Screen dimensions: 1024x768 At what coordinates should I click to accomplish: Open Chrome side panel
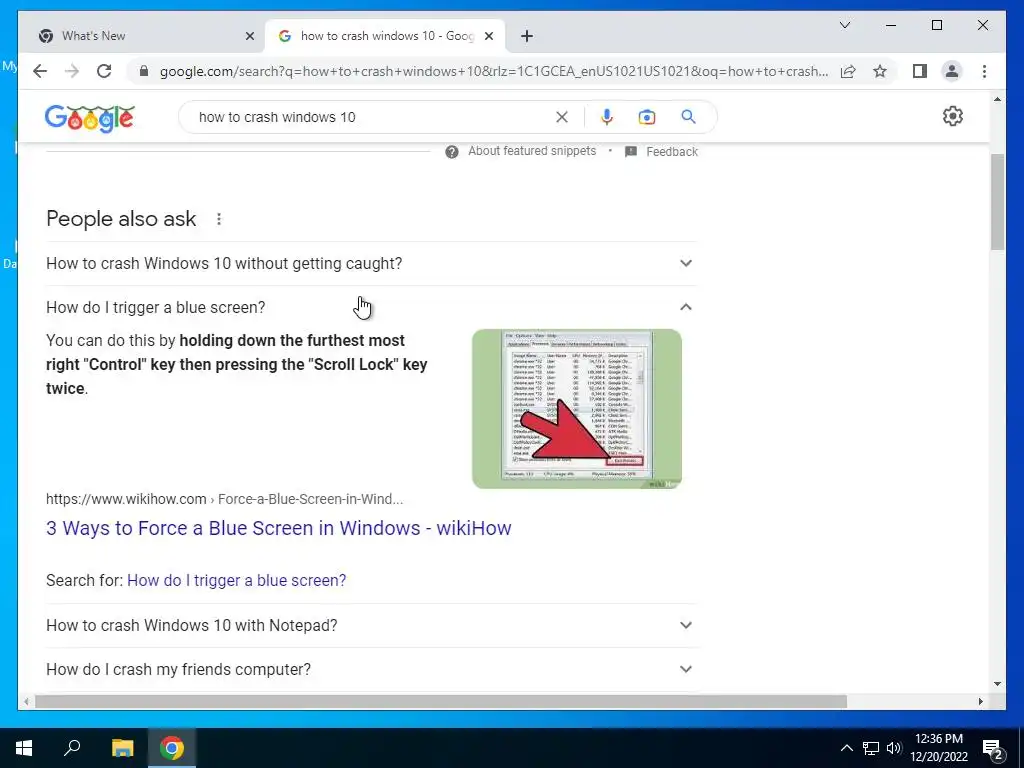click(x=920, y=71)
